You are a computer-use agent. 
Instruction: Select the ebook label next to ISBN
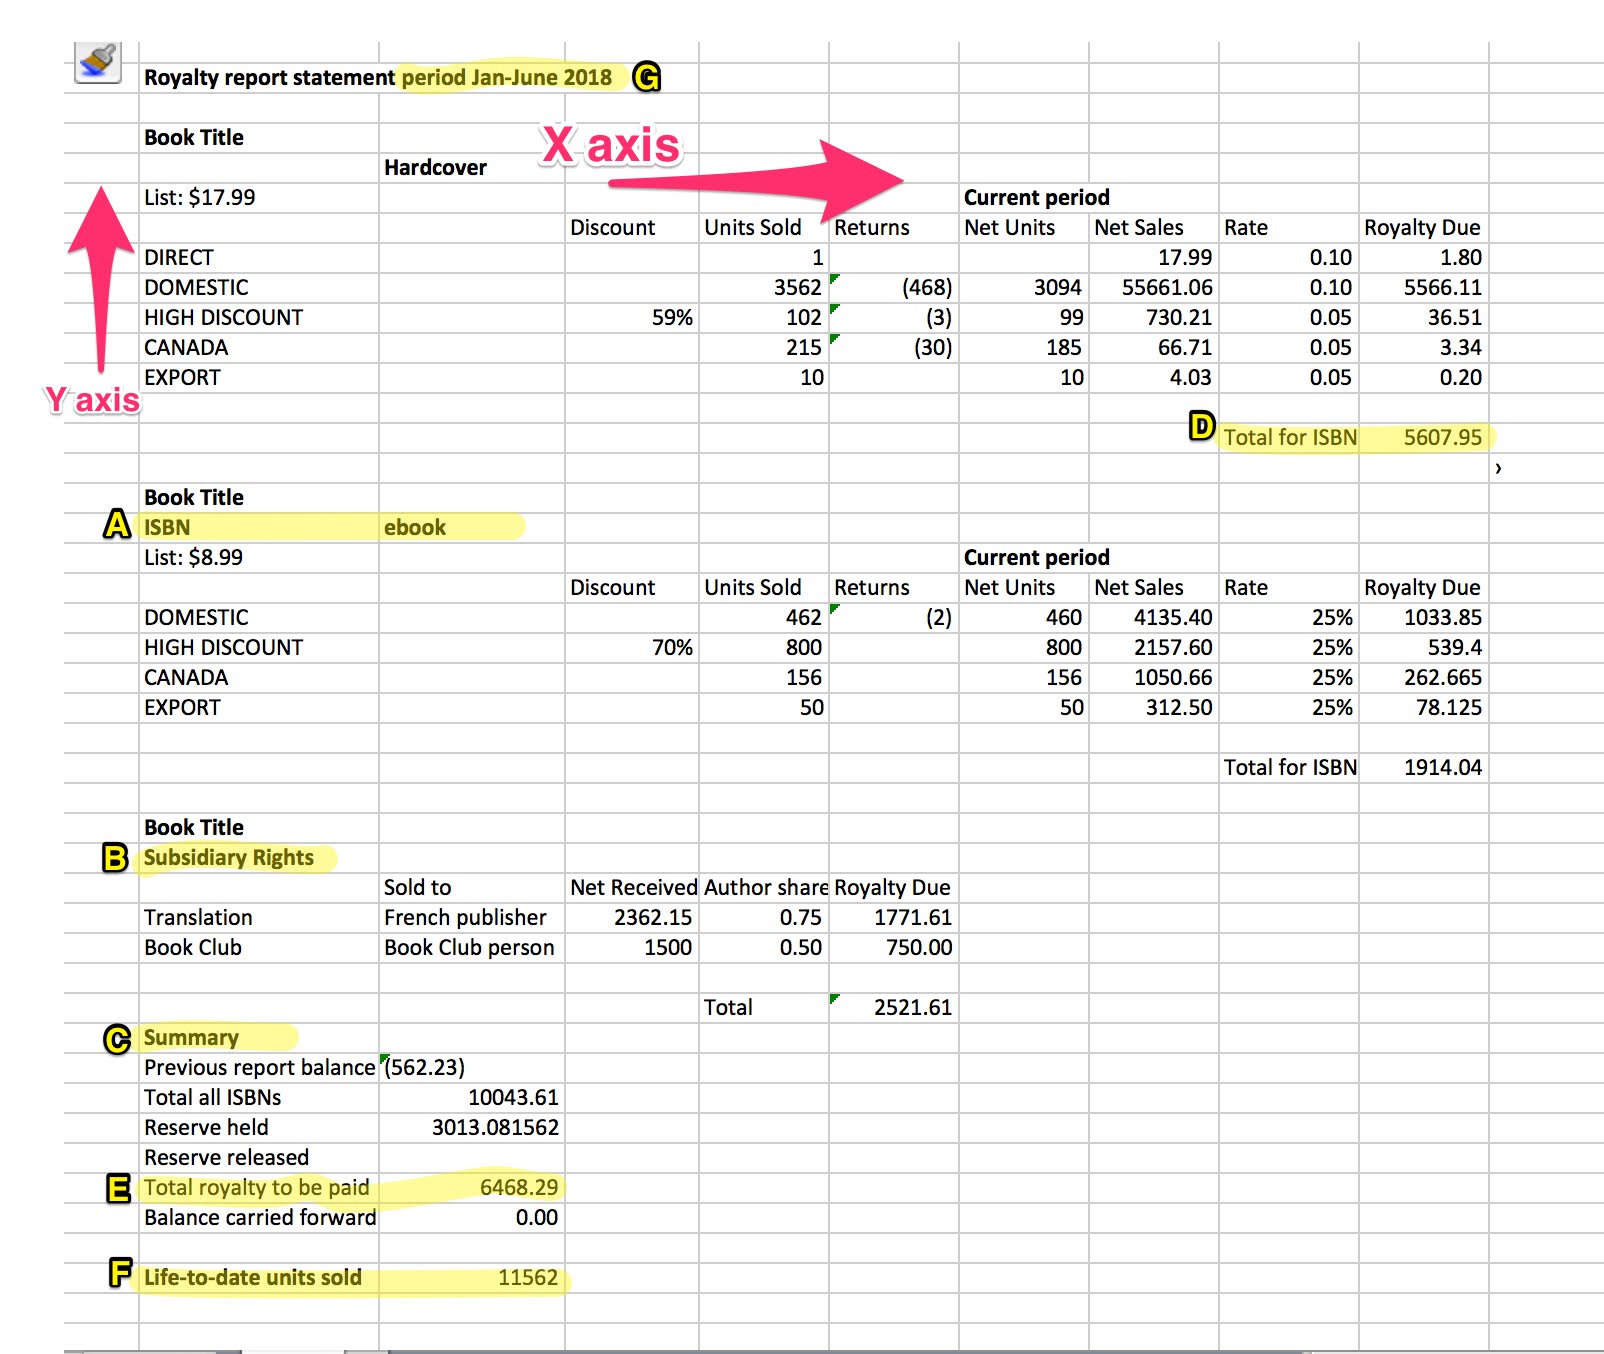point(415,527)
